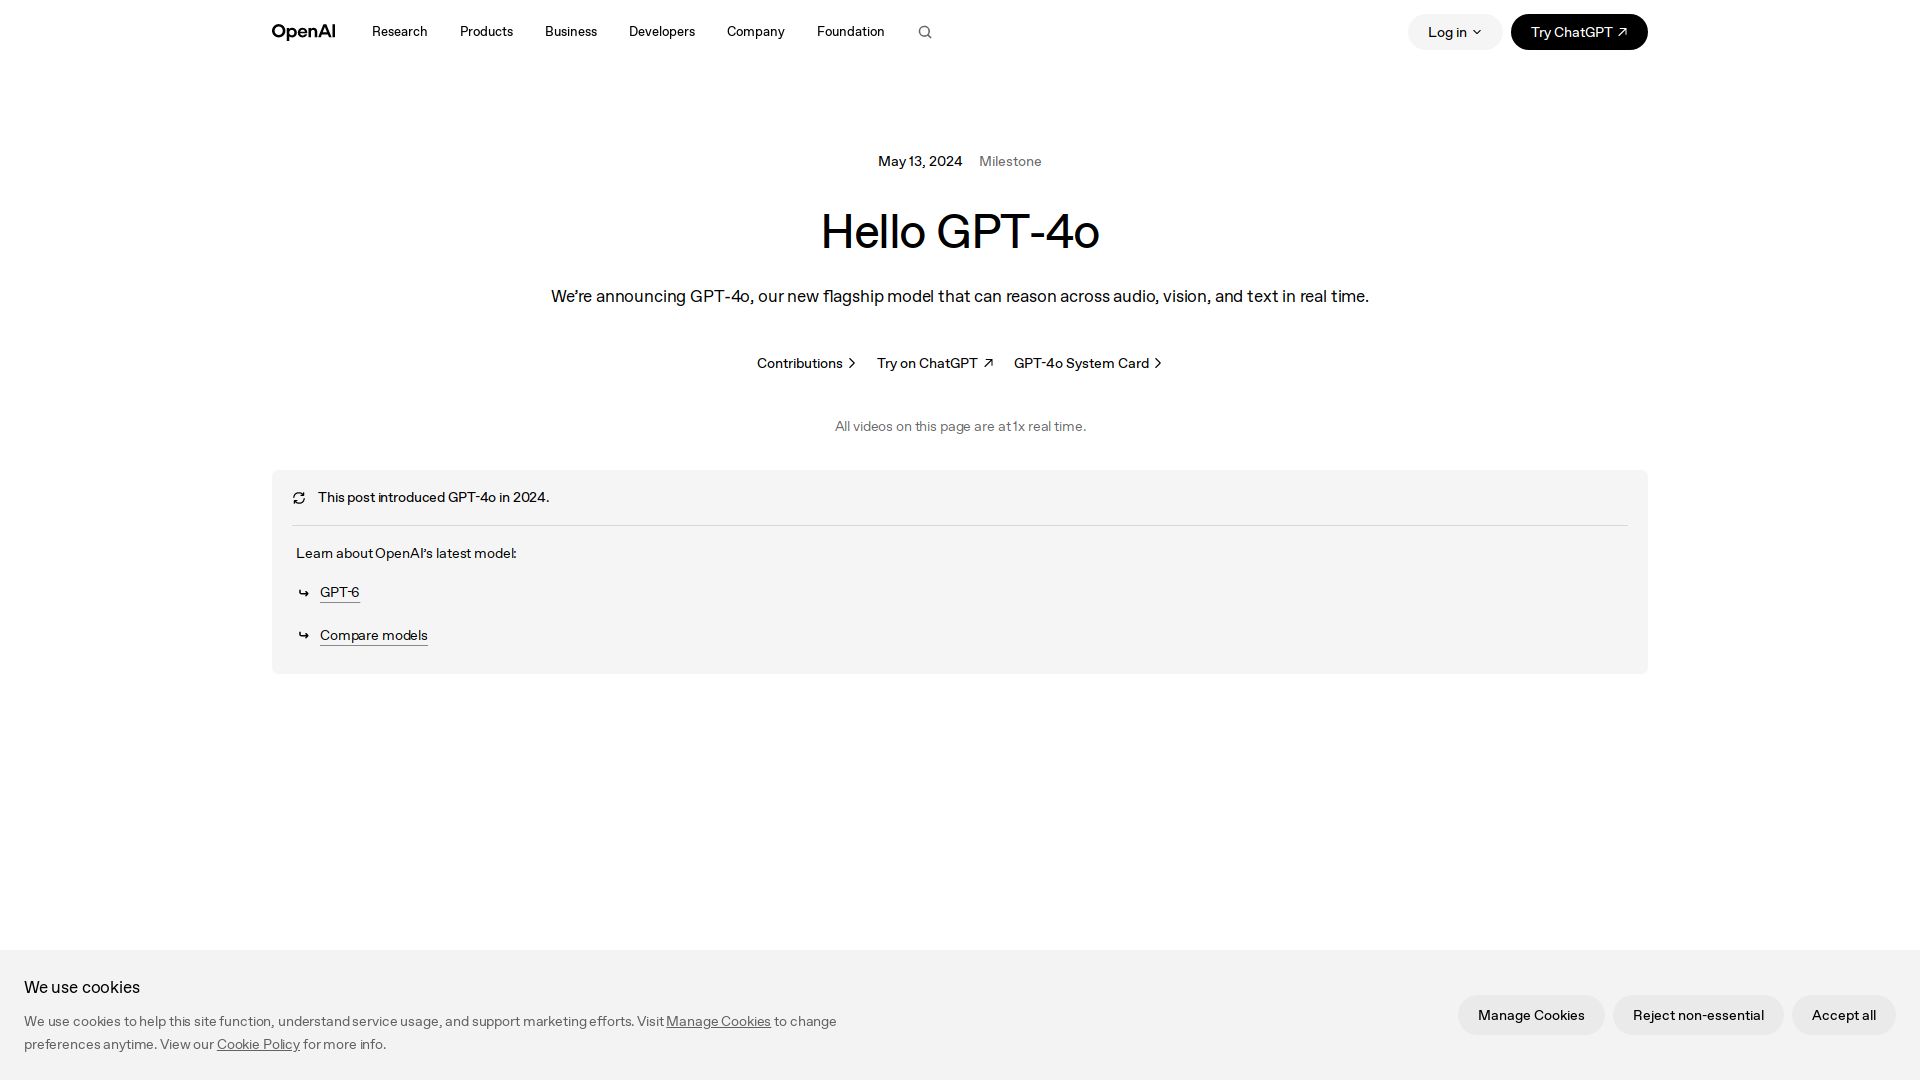Image resolution: width=1920 pixels, height=1080 pixels.
Task: Open the Business menu
Action: tap(571, 32)
